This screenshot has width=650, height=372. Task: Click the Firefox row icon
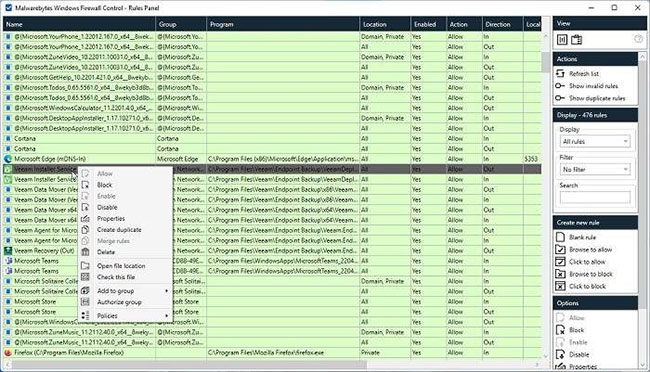pyautogui.click(x=8, y=353)
